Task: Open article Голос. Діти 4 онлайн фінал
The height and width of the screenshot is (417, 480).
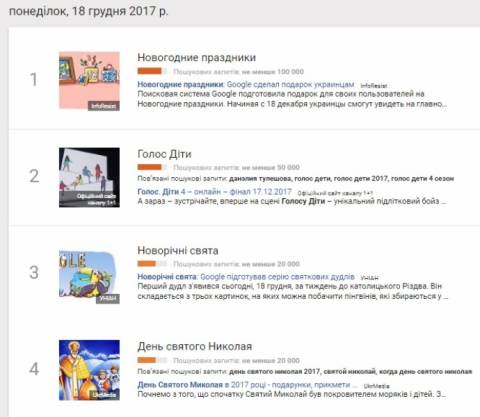Action: pos(214,192)
